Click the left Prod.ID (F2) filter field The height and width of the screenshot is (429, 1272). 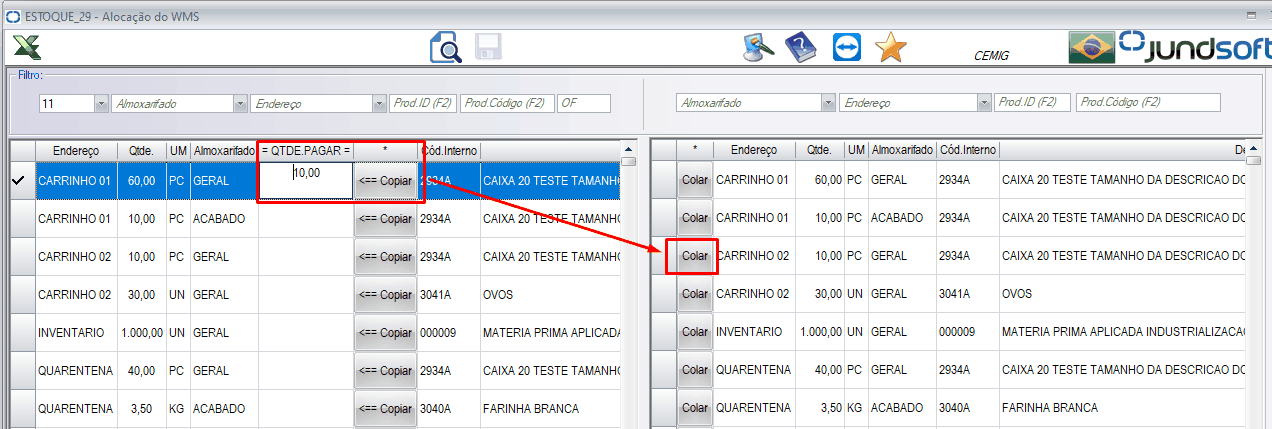422,103
